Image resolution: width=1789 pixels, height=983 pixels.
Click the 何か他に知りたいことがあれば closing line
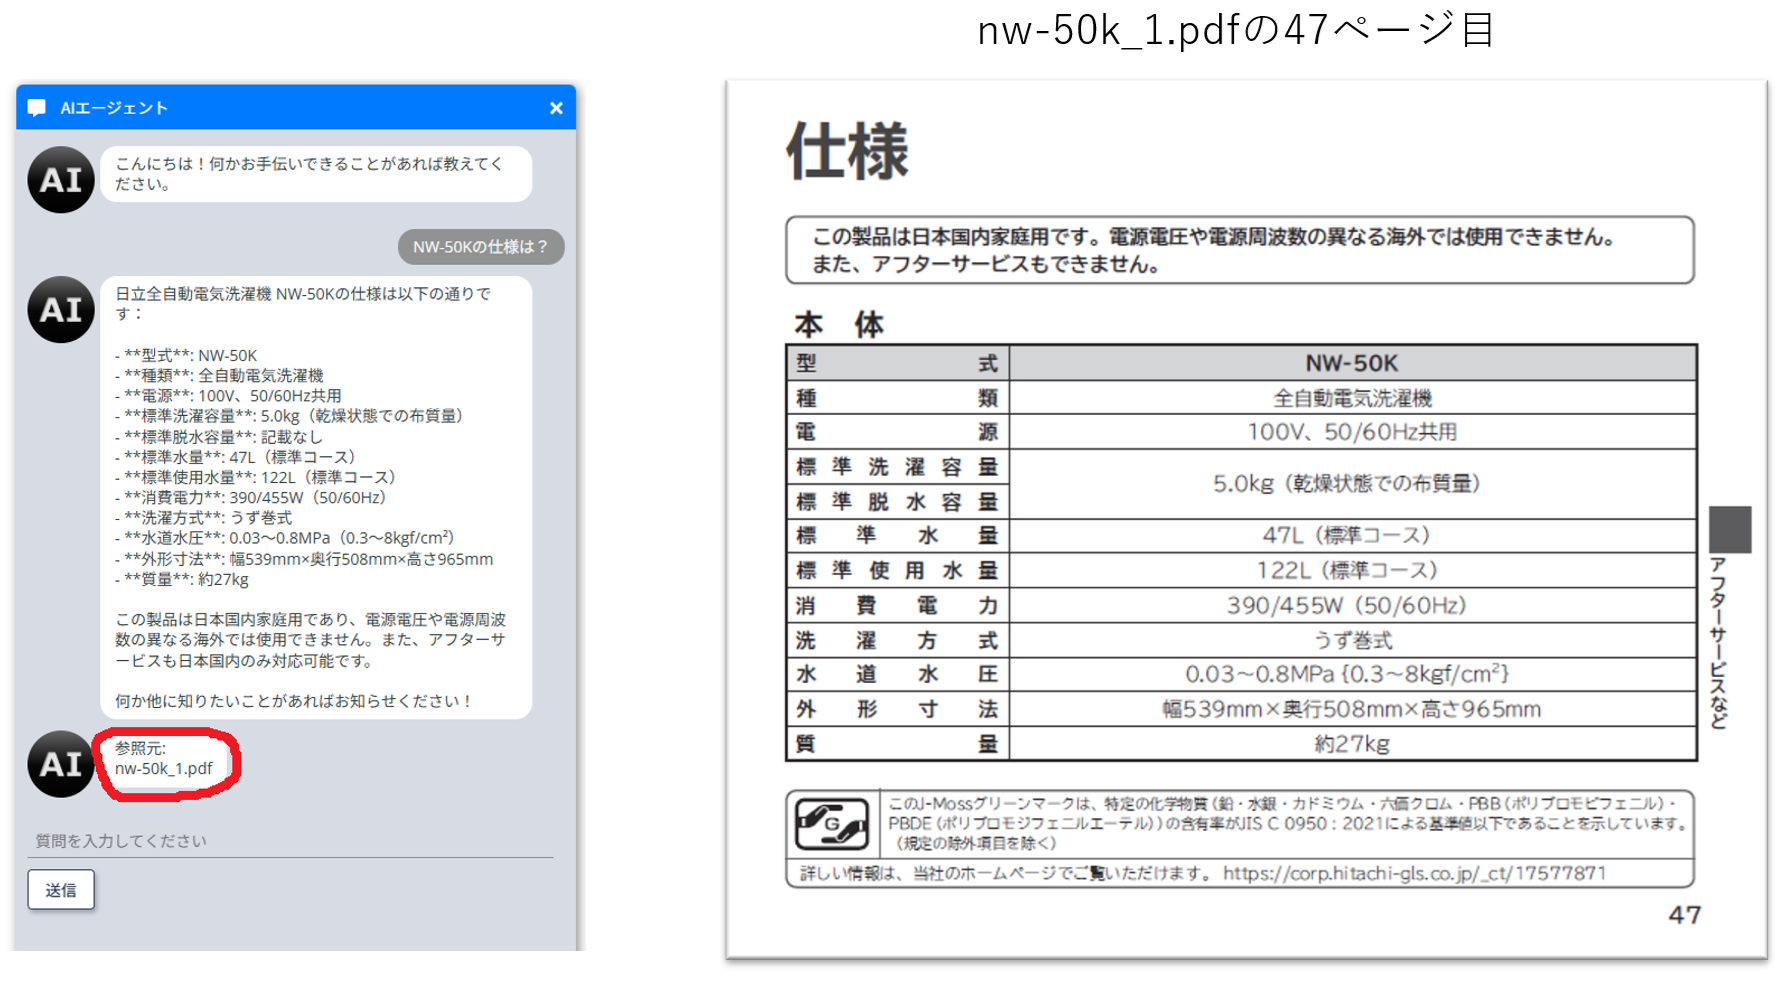click(x=294, y=701)
